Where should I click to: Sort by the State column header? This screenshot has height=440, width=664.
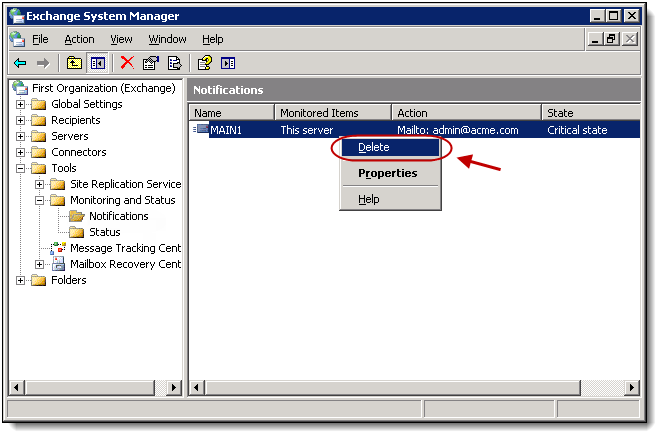point(591,113)
